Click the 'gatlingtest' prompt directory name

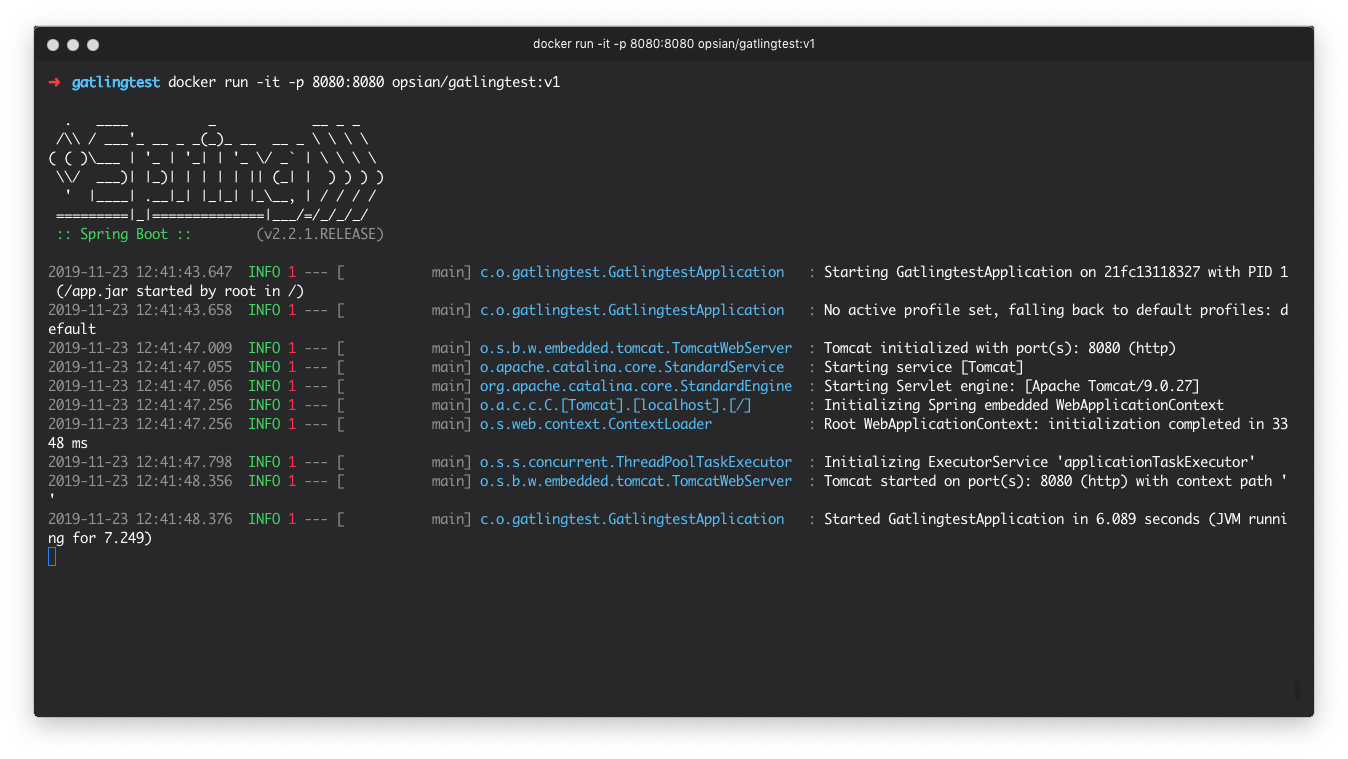(x=116, y=82)
